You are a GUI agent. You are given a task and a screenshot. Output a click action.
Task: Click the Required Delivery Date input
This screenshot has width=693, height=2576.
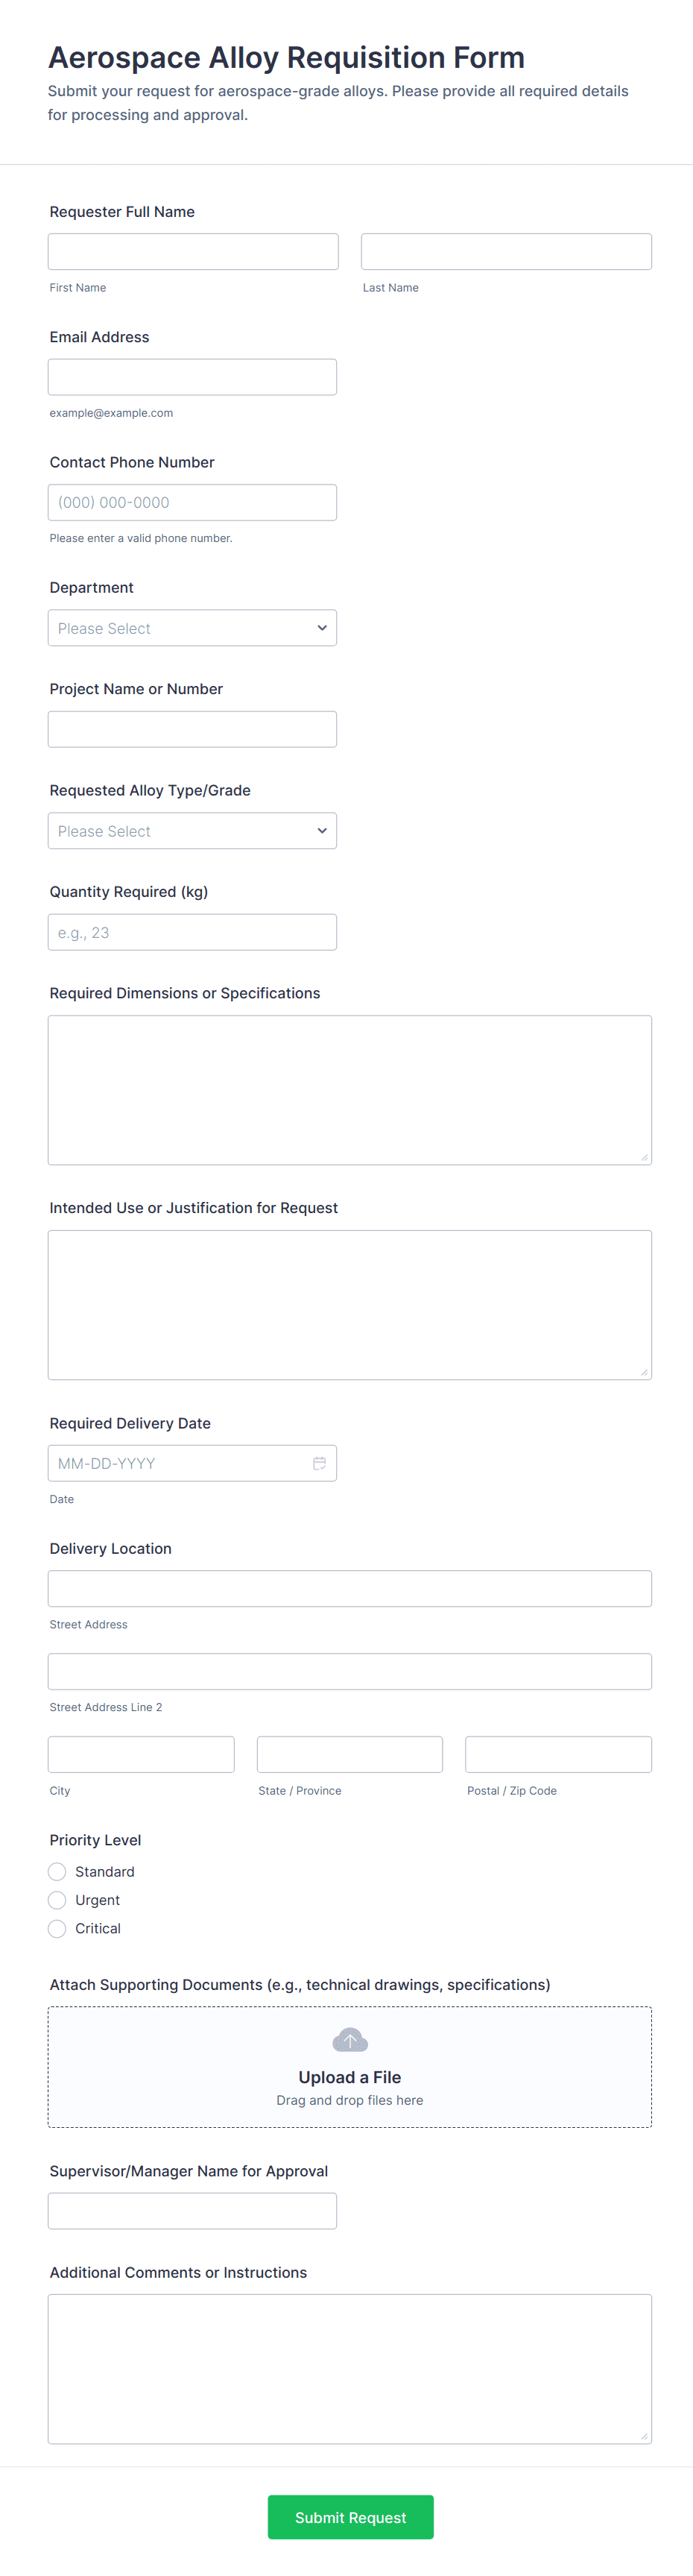click(180, 1463)
